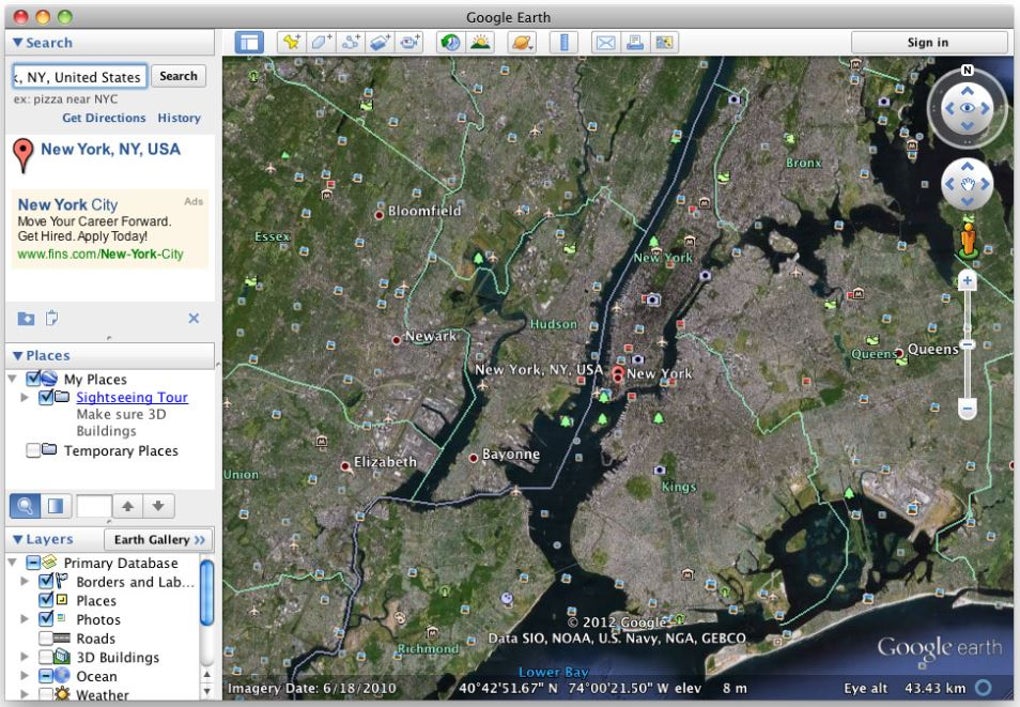
Task: Click the Bloomfield place marker
Action: click(379, 215)
